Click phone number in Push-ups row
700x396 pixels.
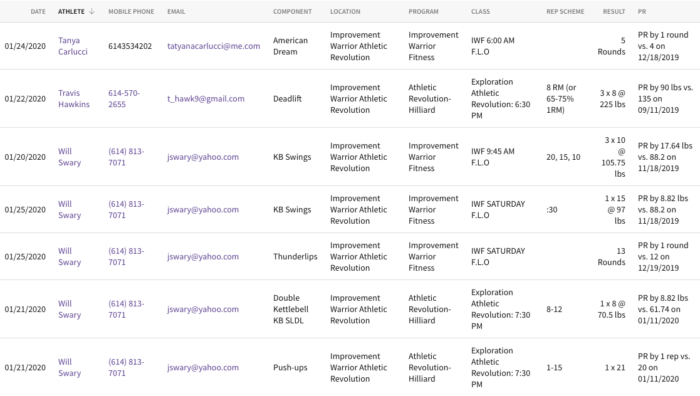click(x=126, y=367)
